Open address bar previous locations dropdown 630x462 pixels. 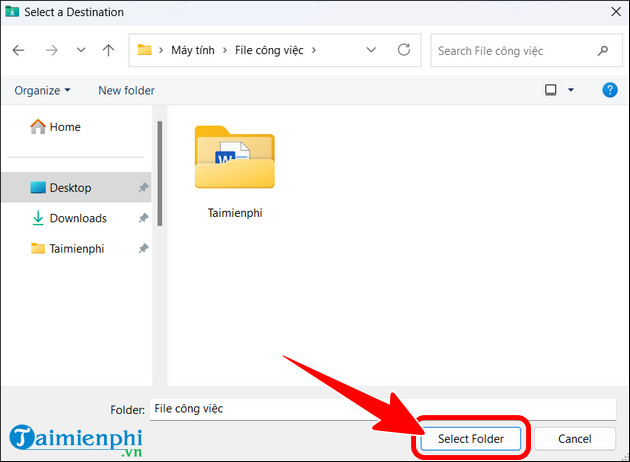pyautogui.click(x=371, y=50)
